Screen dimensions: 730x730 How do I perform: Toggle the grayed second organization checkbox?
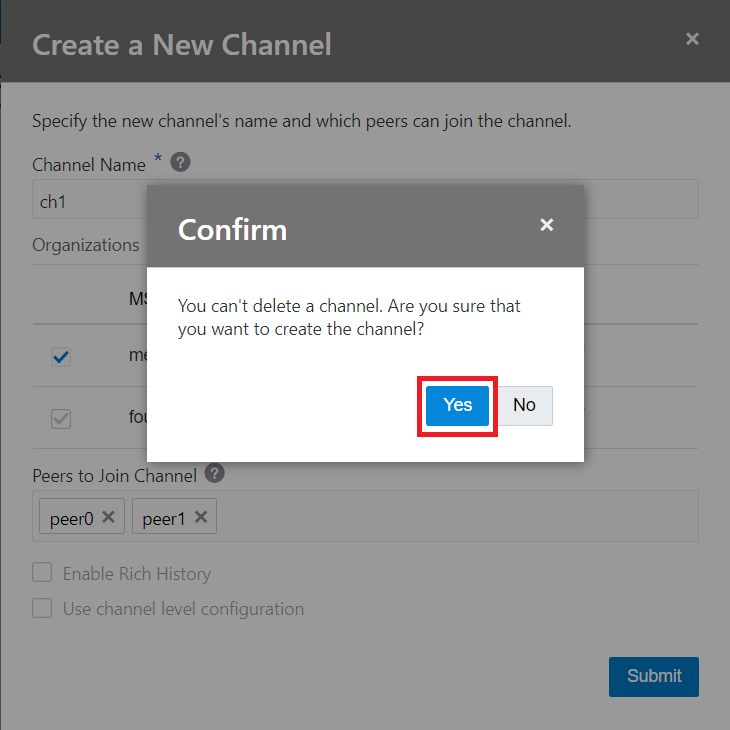point(61,419)
